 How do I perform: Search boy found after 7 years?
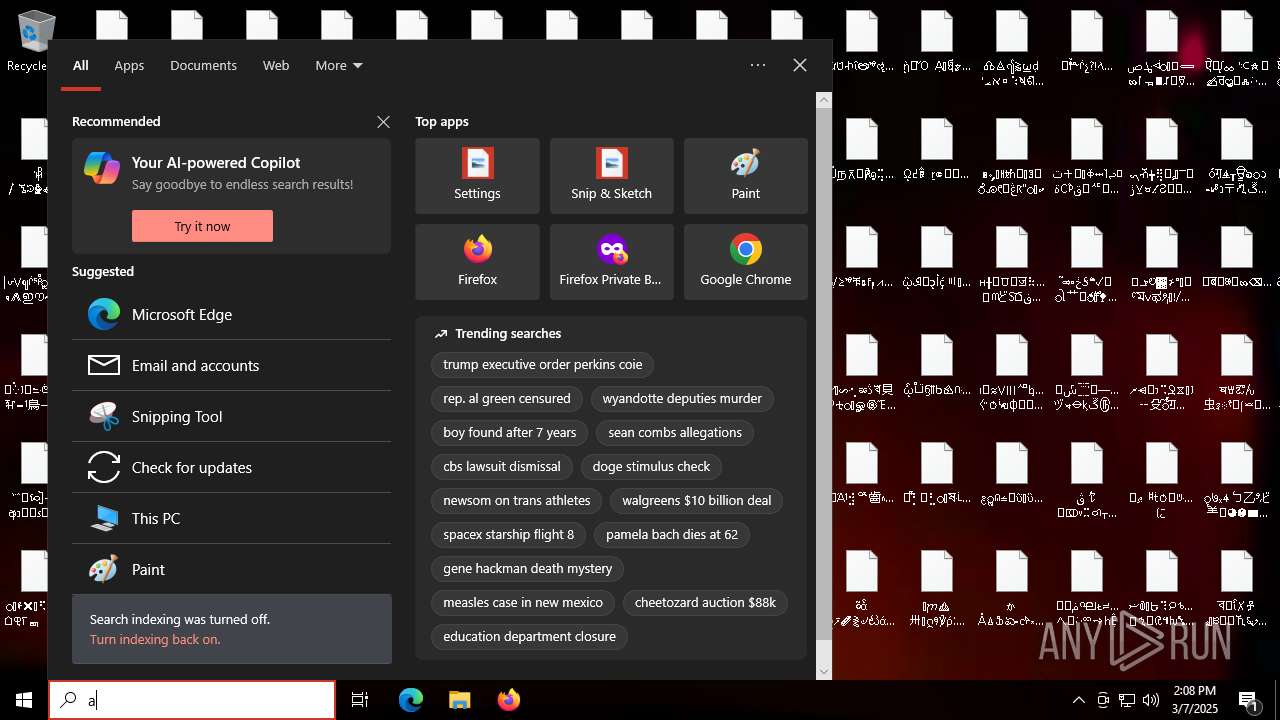tap(510, 432)
